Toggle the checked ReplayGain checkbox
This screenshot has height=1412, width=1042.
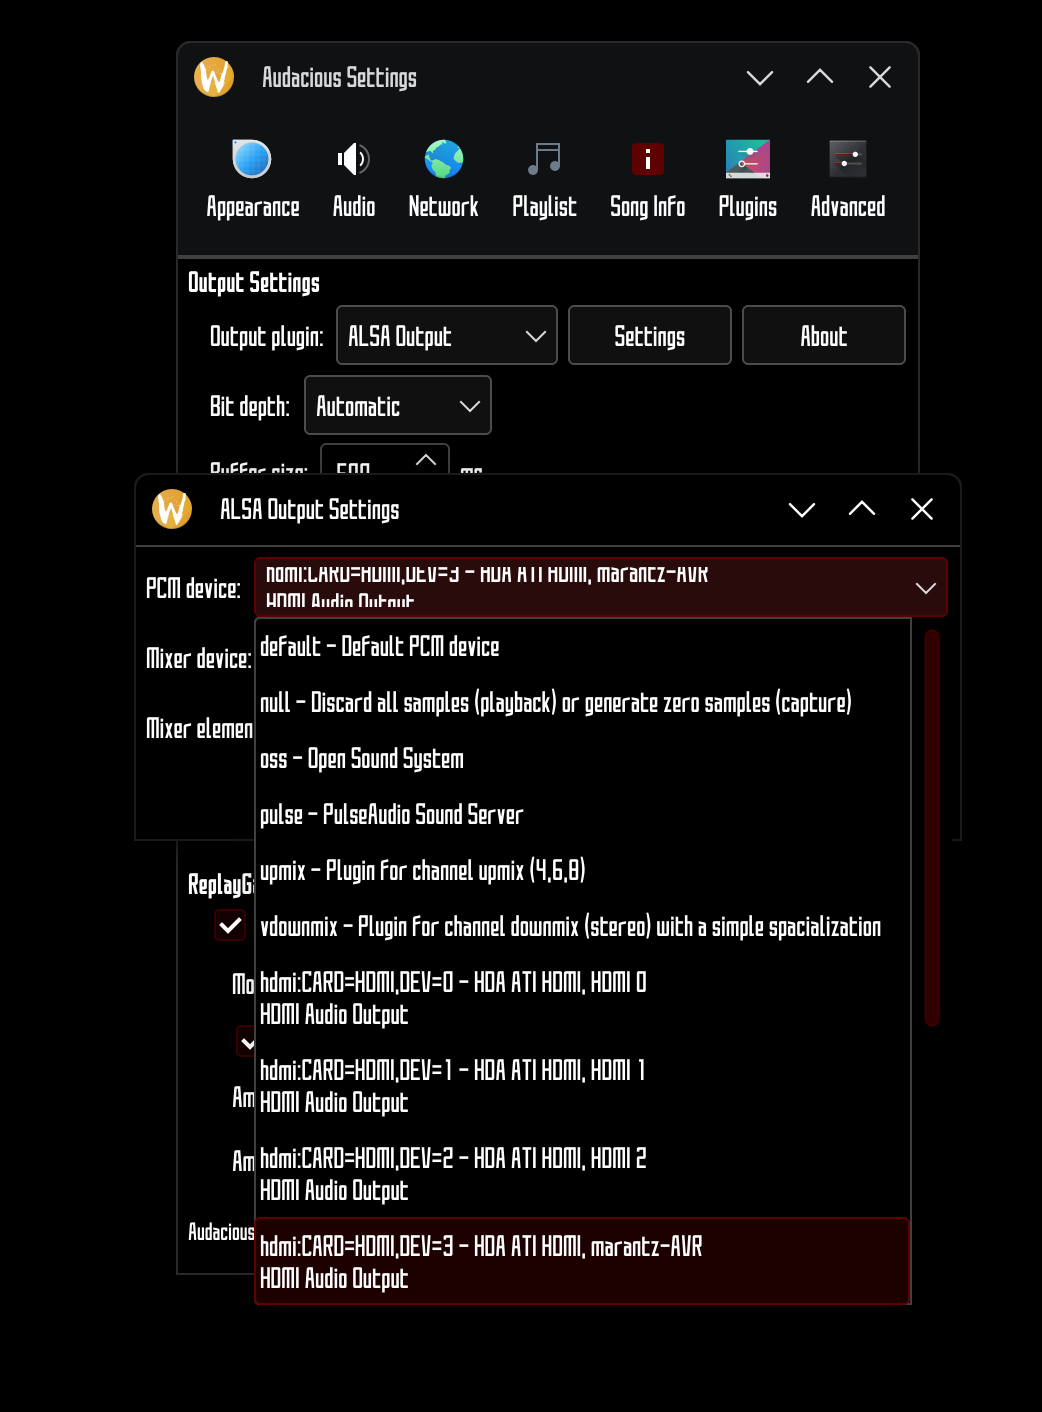pos(230,925)
